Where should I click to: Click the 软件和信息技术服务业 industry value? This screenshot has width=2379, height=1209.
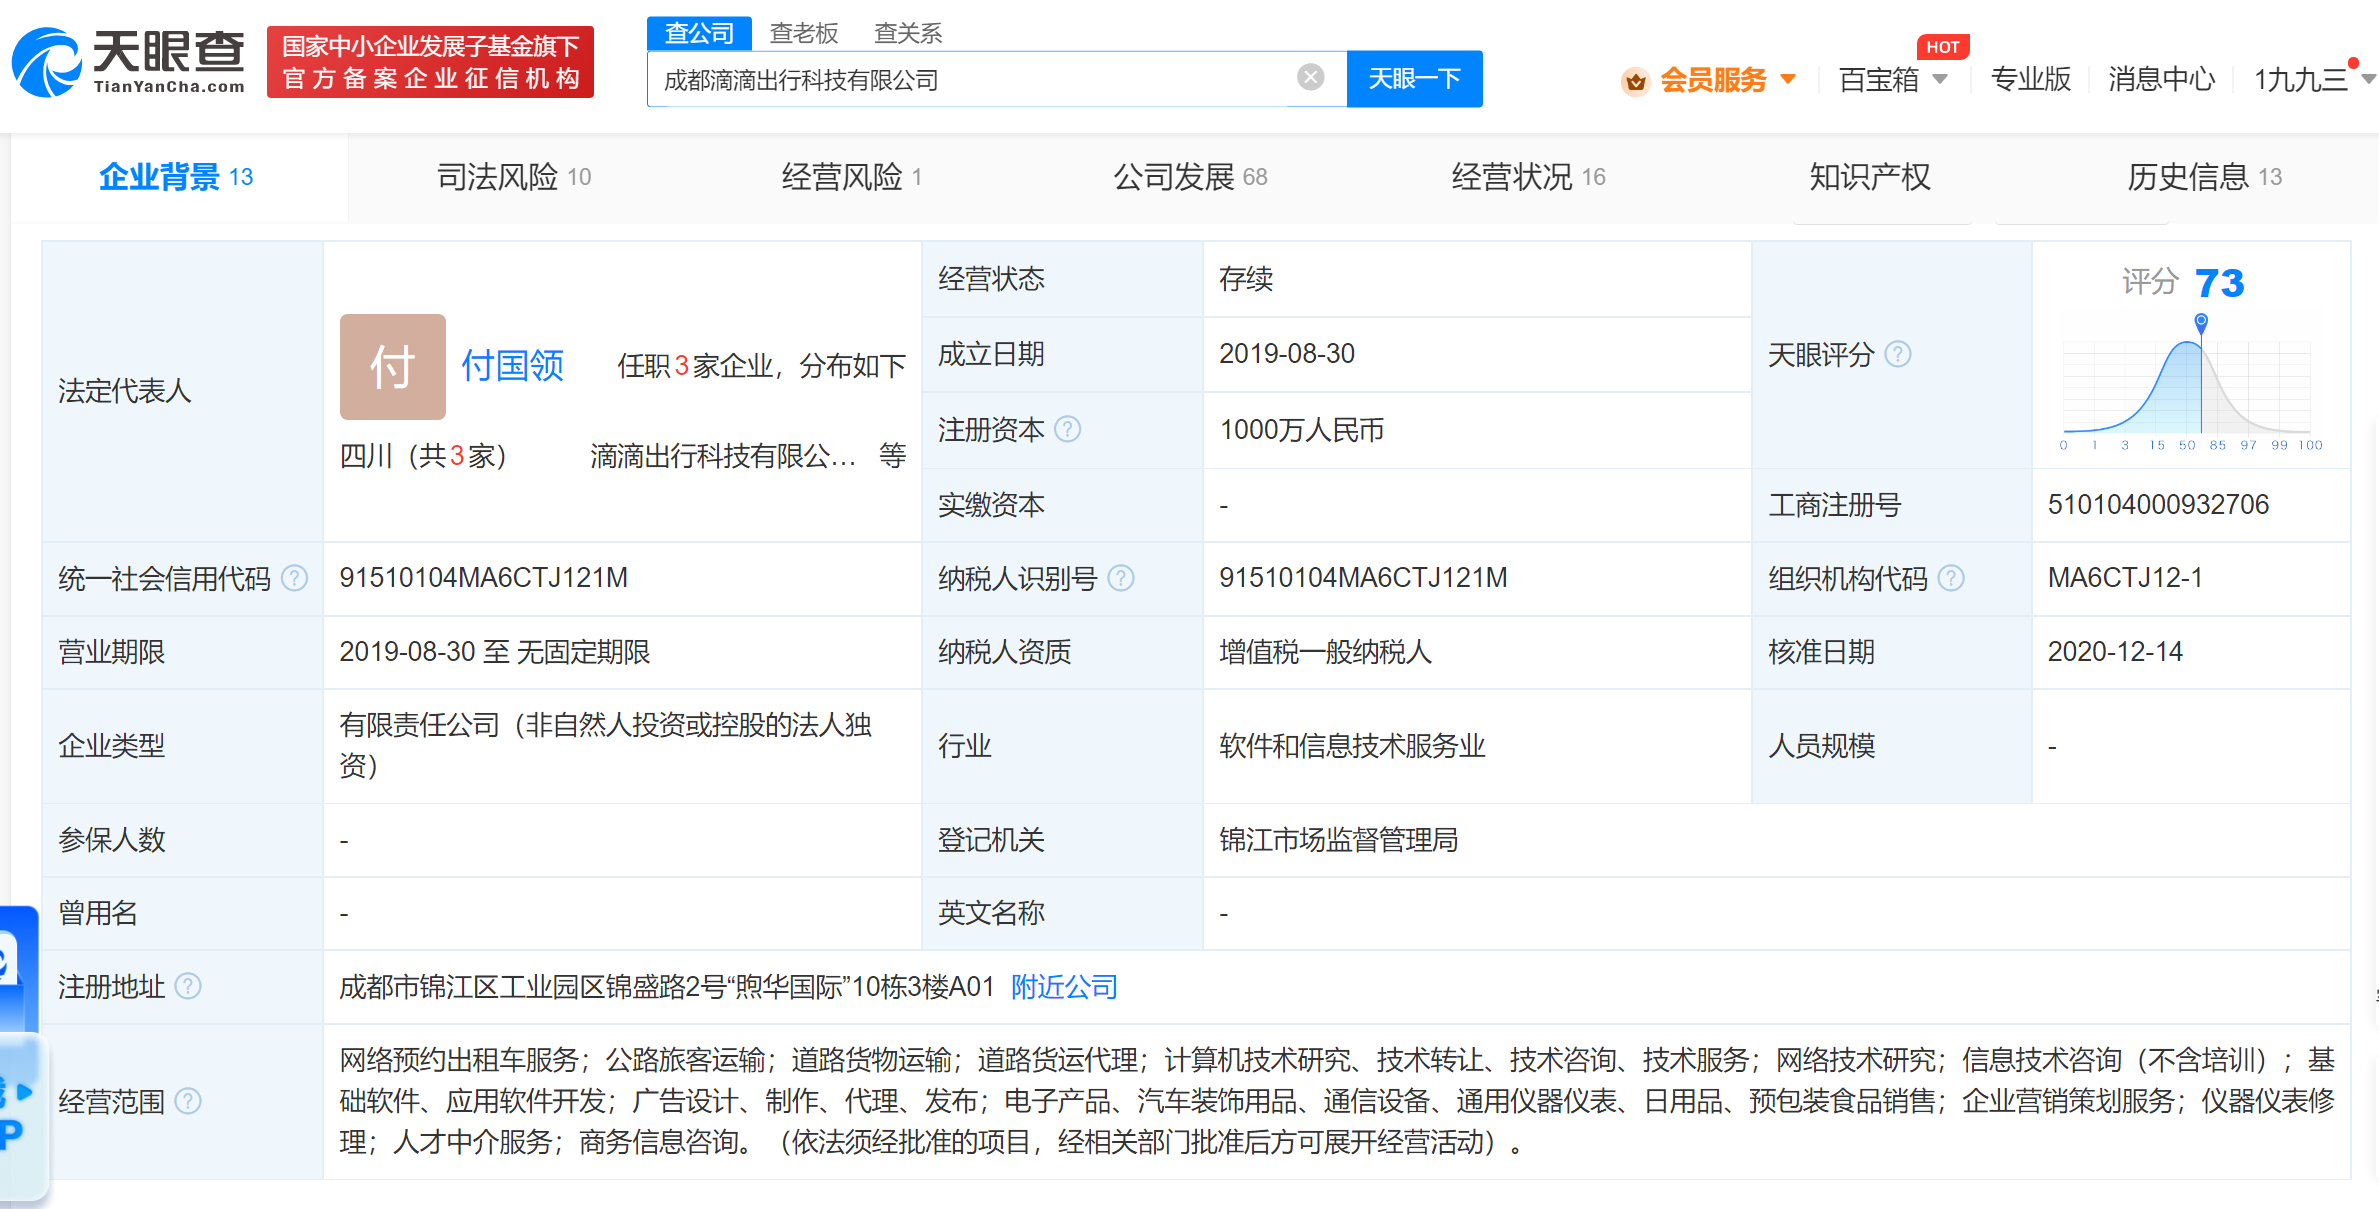point(1352,746)
